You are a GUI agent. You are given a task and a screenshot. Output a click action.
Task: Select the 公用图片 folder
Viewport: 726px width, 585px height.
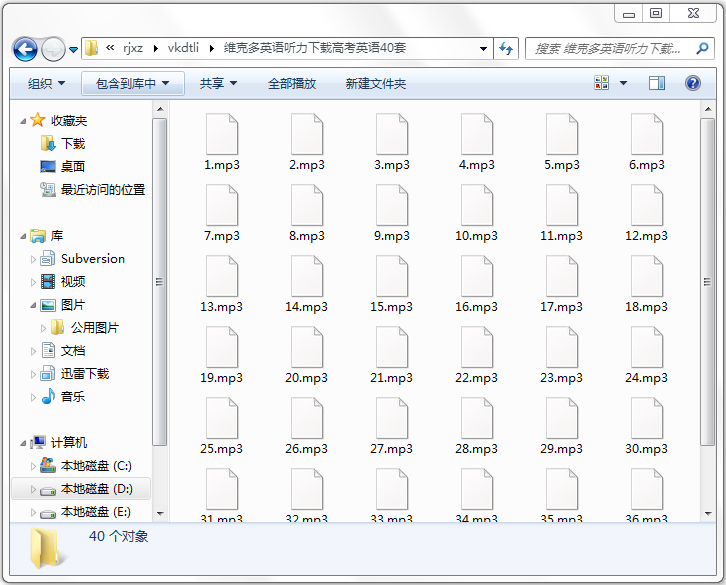[x=85, y=327]
